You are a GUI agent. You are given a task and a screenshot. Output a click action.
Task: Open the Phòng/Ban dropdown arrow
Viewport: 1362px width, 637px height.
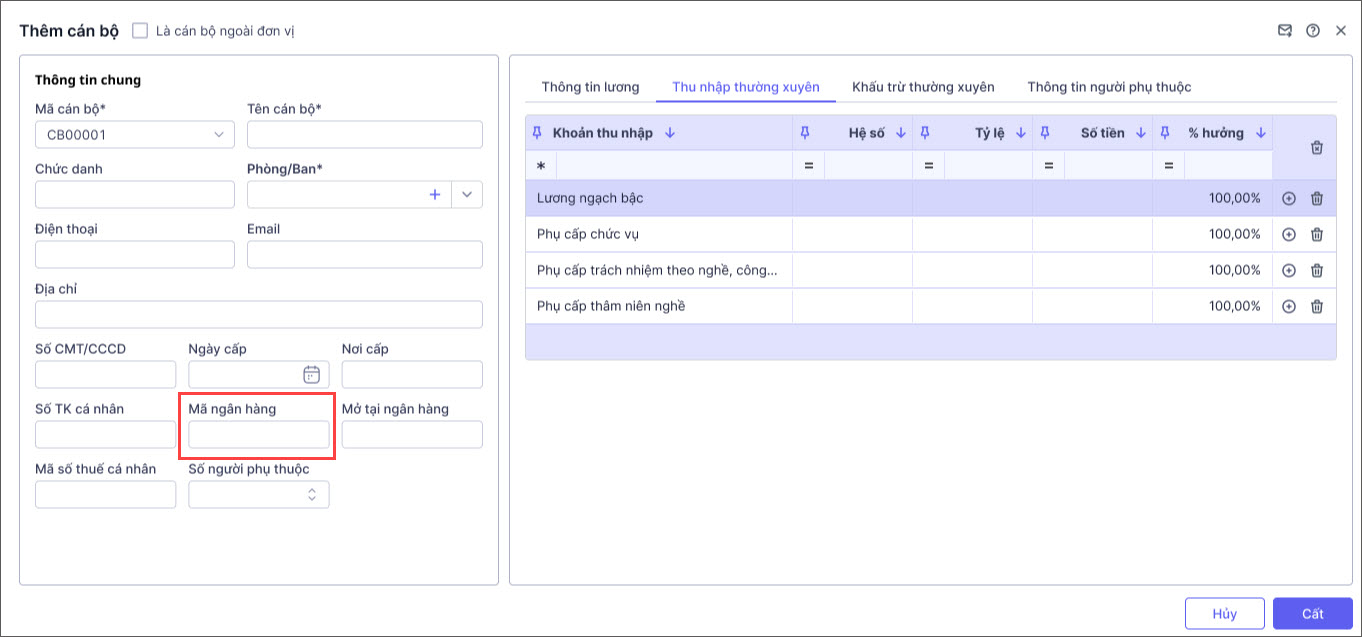point(467,195)
